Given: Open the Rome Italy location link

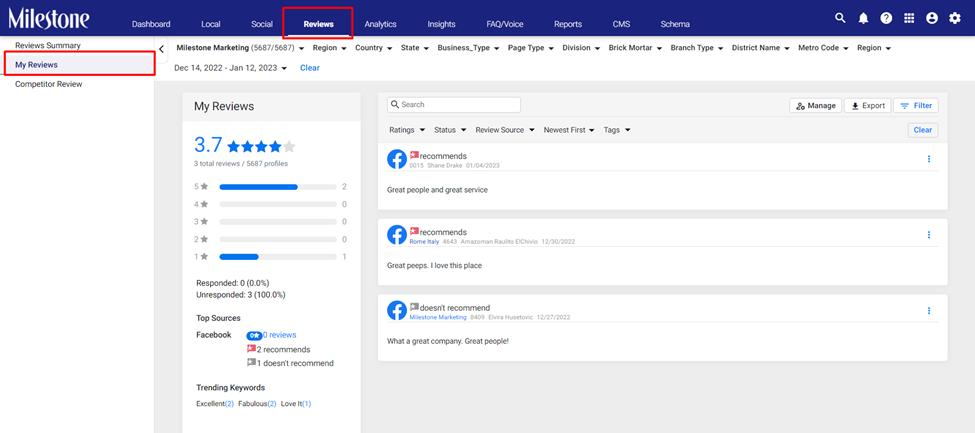Looking at the screenshot, I should [424, 241].
